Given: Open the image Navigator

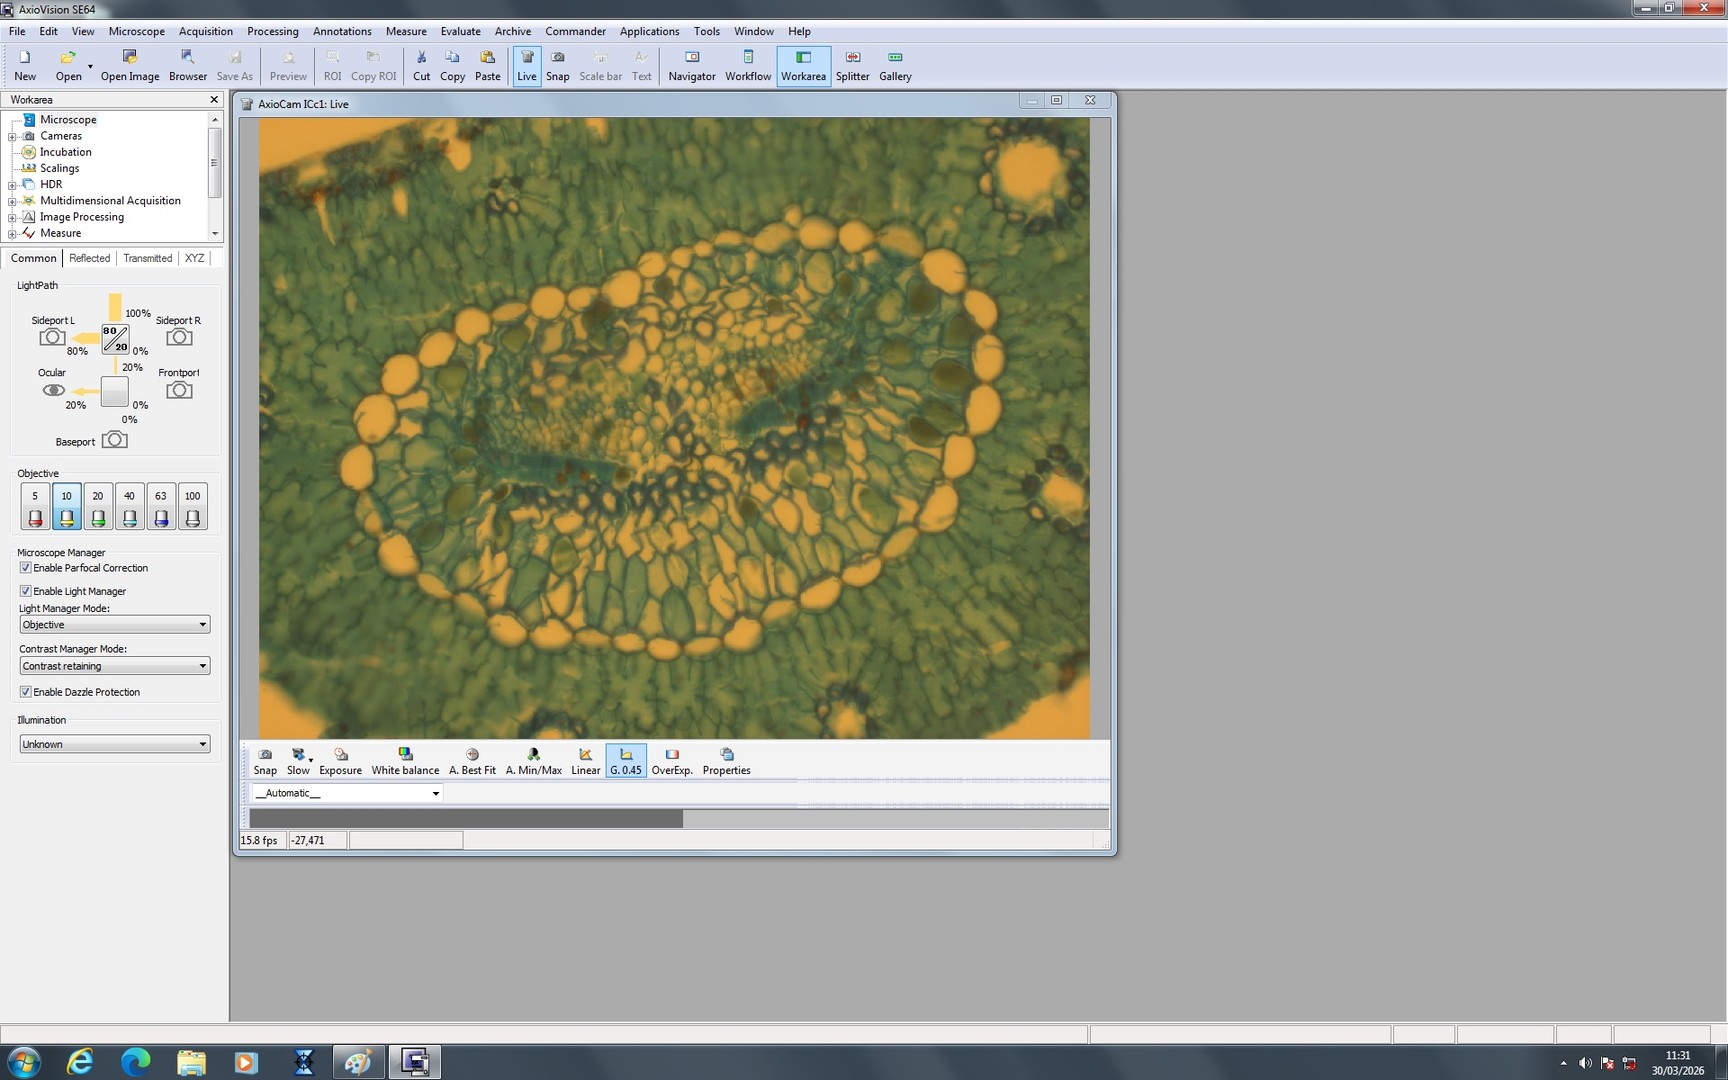Looking at the screenshot, I should 691,65.
